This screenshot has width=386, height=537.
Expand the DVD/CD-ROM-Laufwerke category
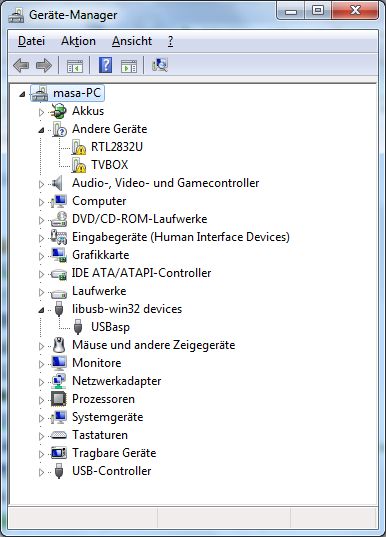[41, 220]
